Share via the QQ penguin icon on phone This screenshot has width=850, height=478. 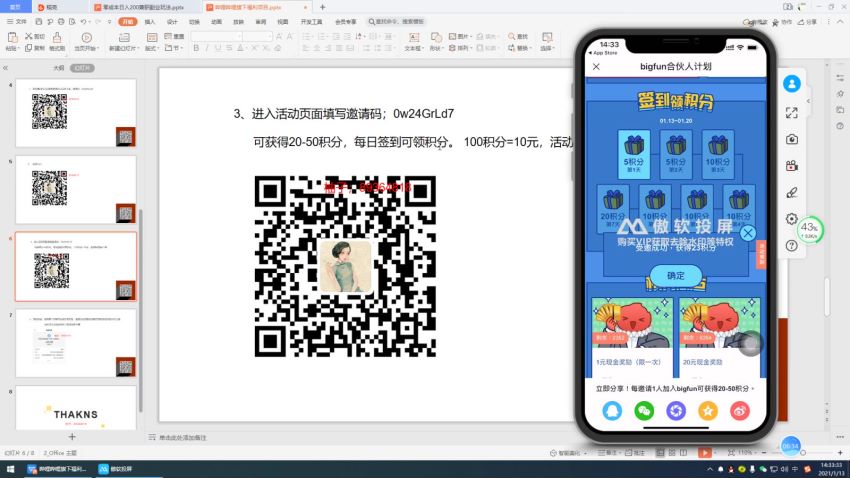point(612,411)
